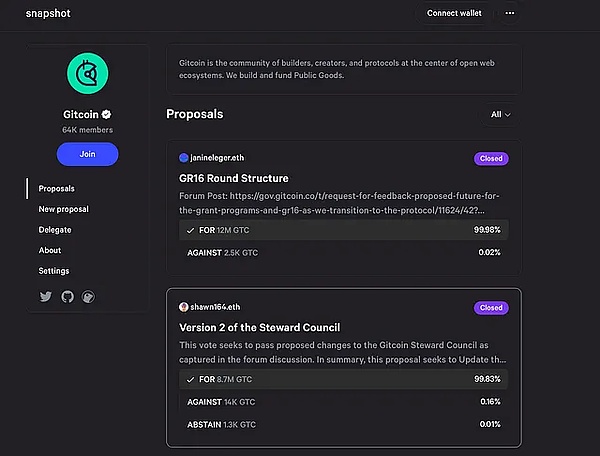Open space Settings
The height and width of the screenshot is (456, 600).
(x=53, y=271)
